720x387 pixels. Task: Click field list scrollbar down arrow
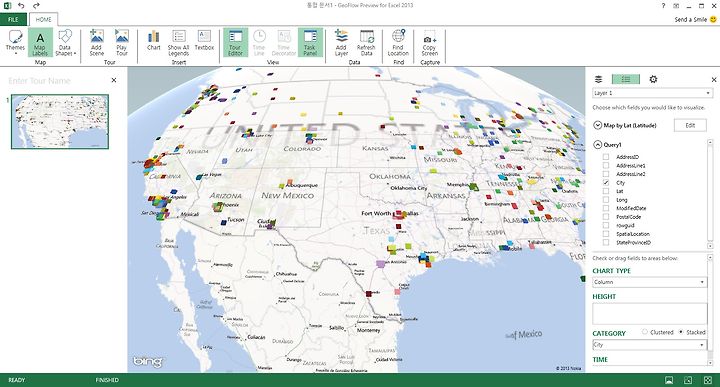coord(710,246)
